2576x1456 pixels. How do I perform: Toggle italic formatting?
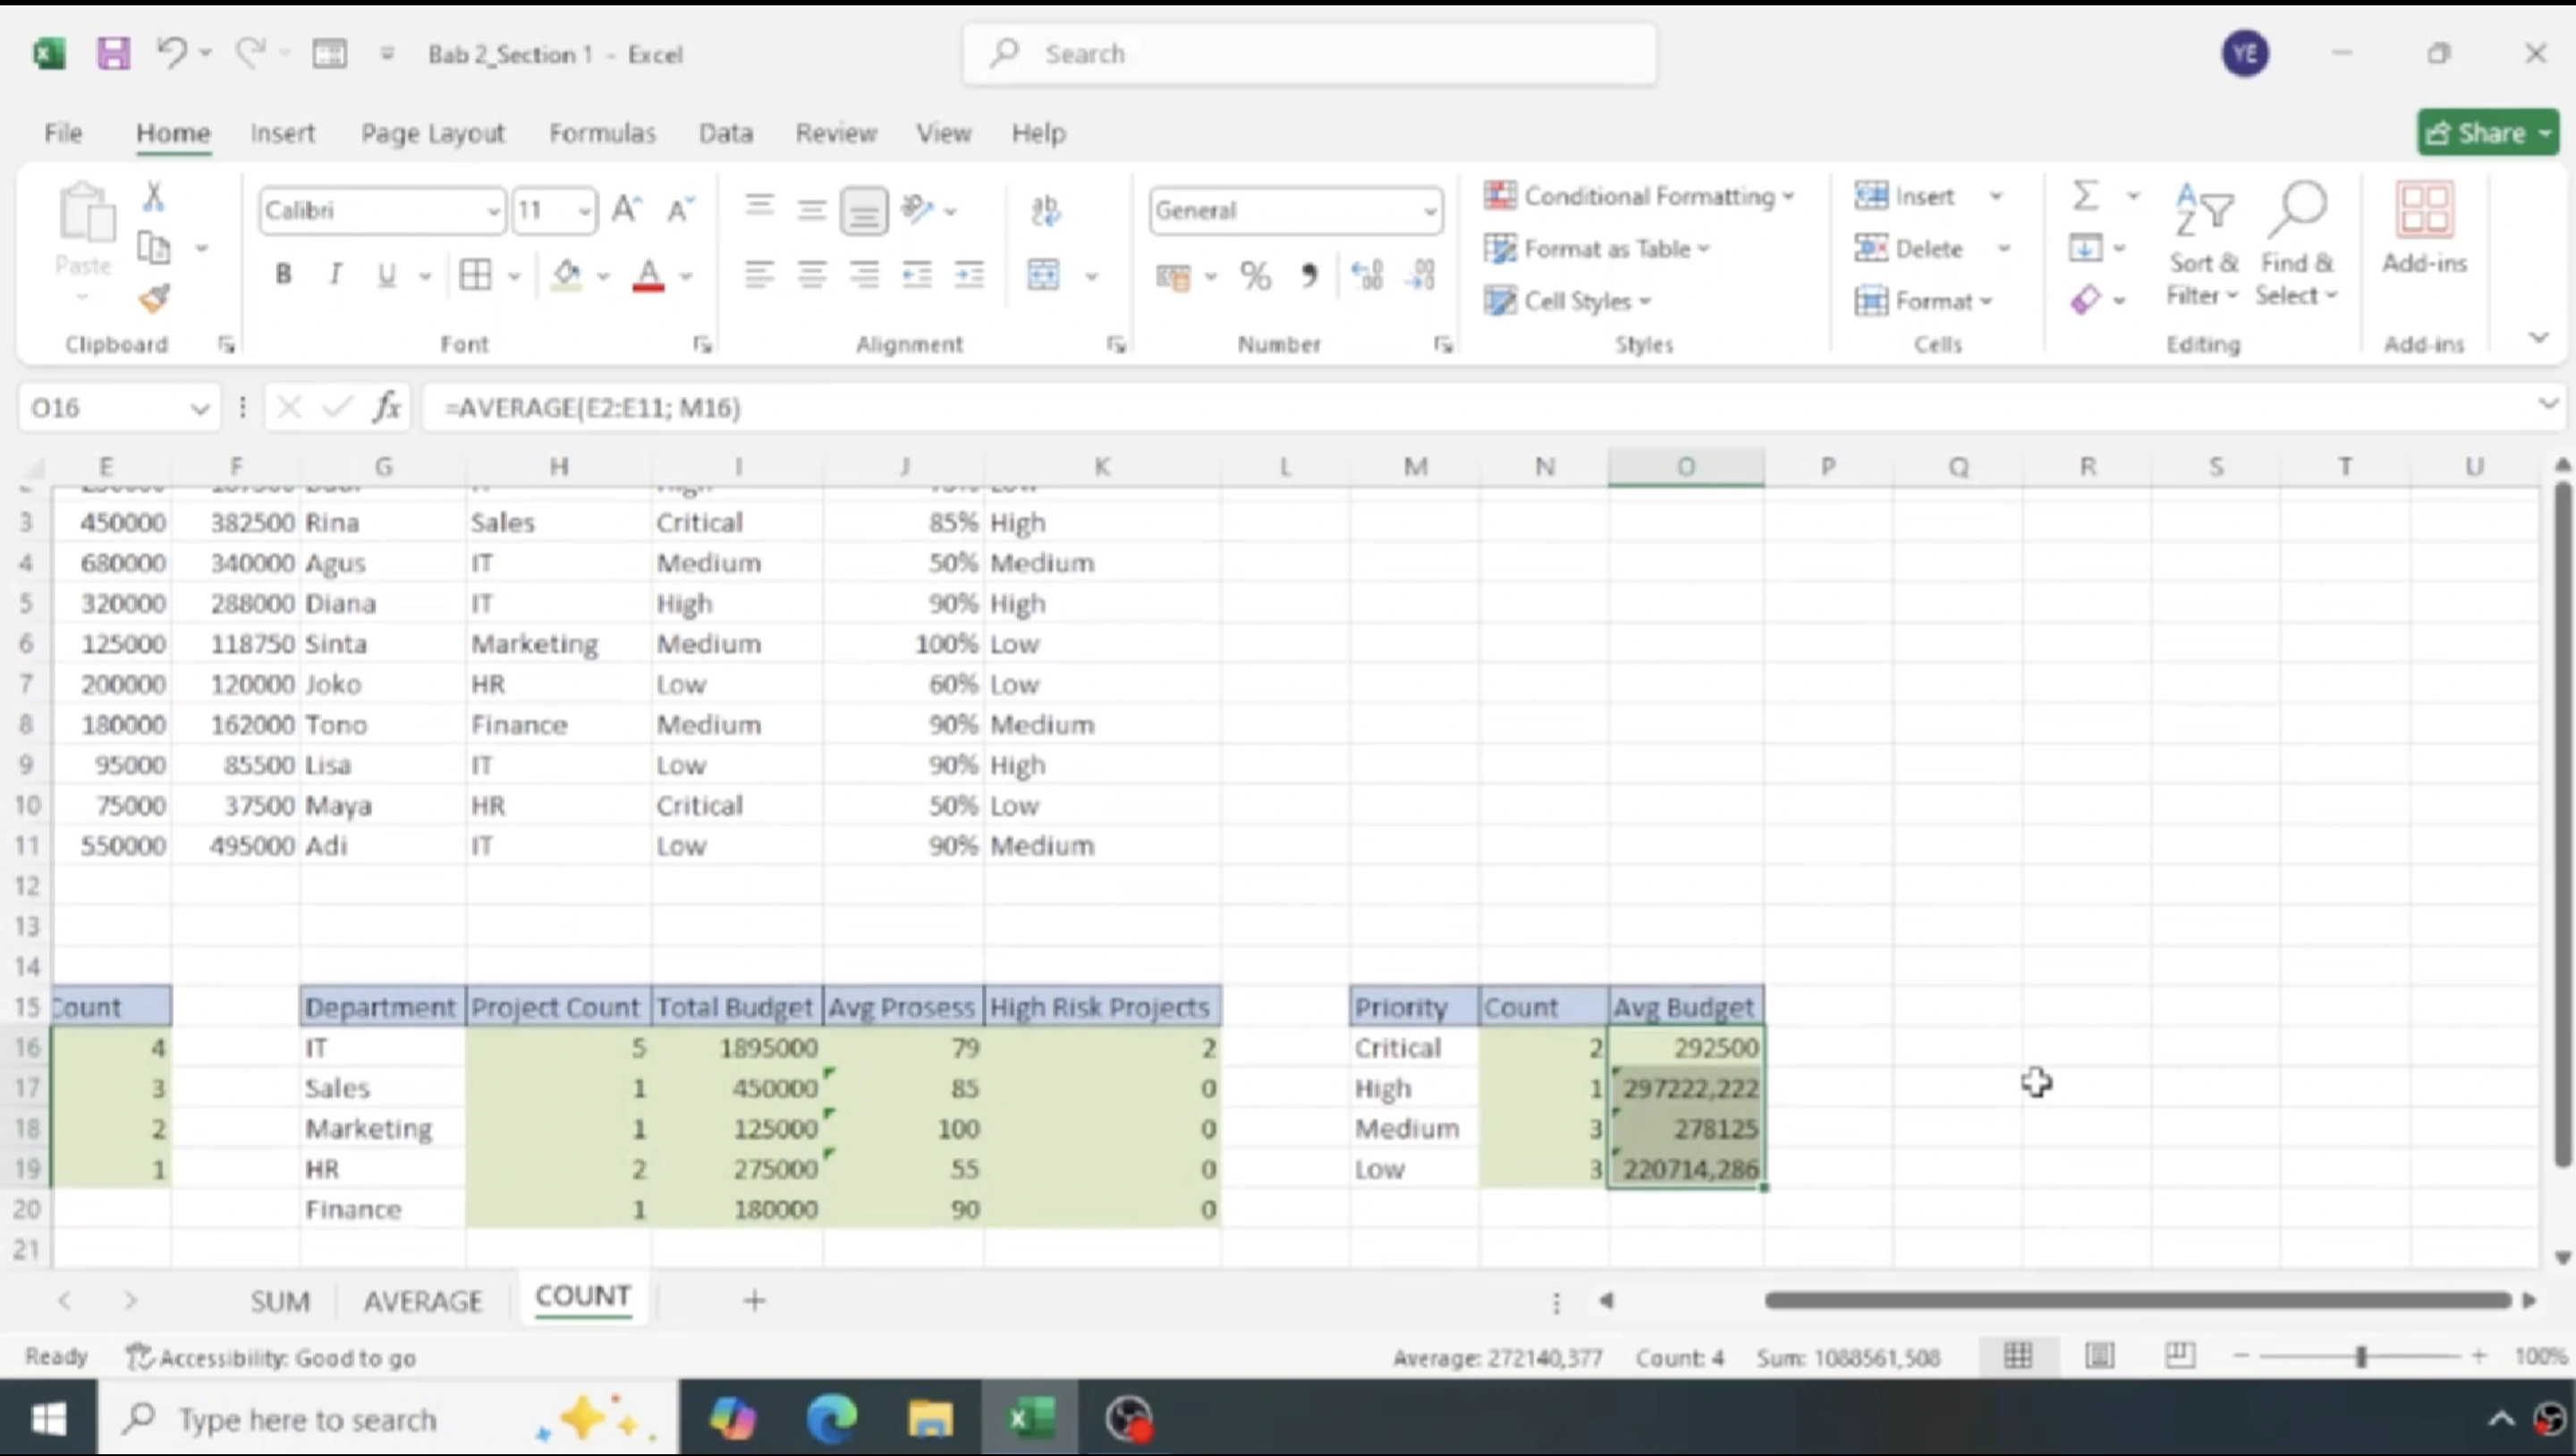pos(335,274)
